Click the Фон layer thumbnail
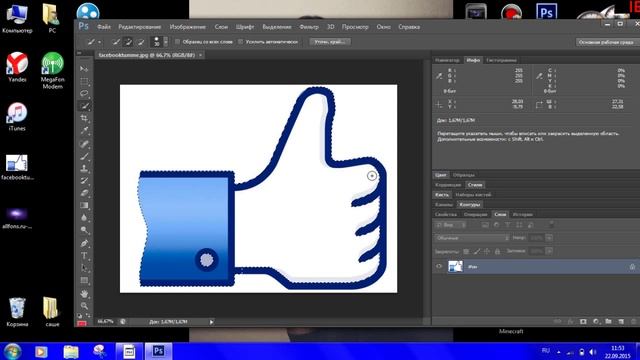Viewport: 640px width, 360px height. tap(456, 267)
